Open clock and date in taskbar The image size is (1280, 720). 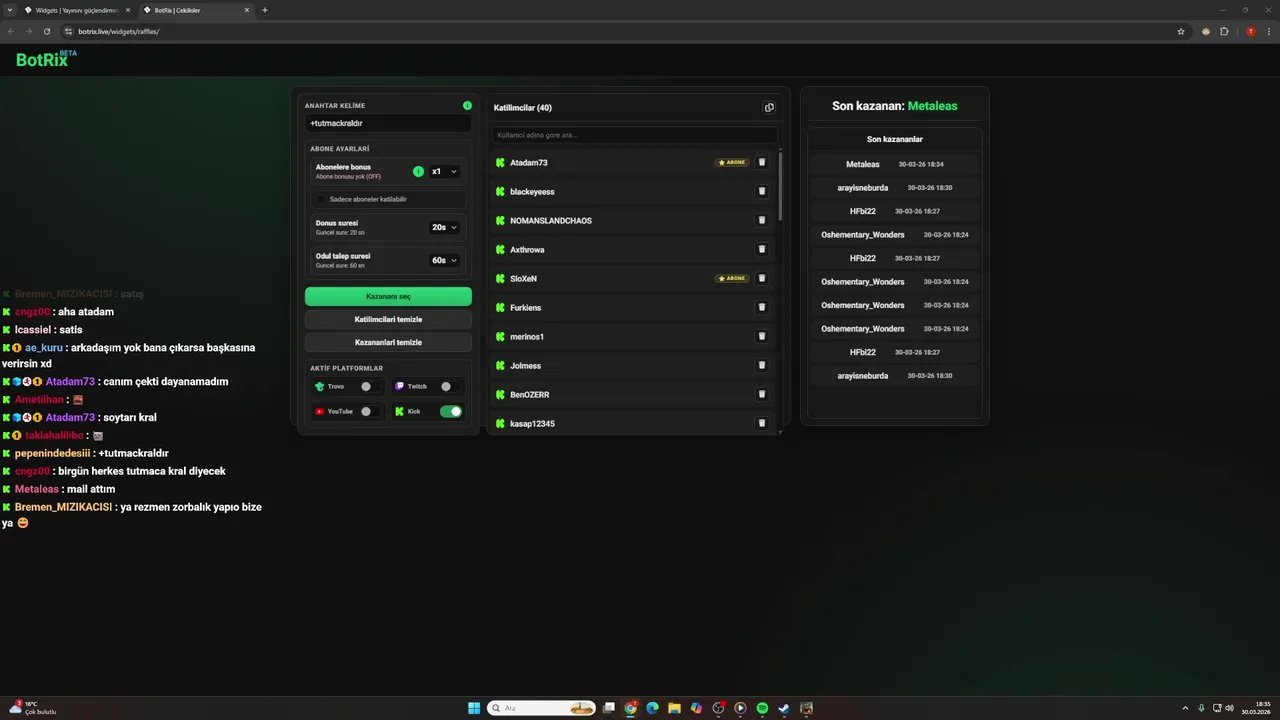click(x=1256, y=708)
